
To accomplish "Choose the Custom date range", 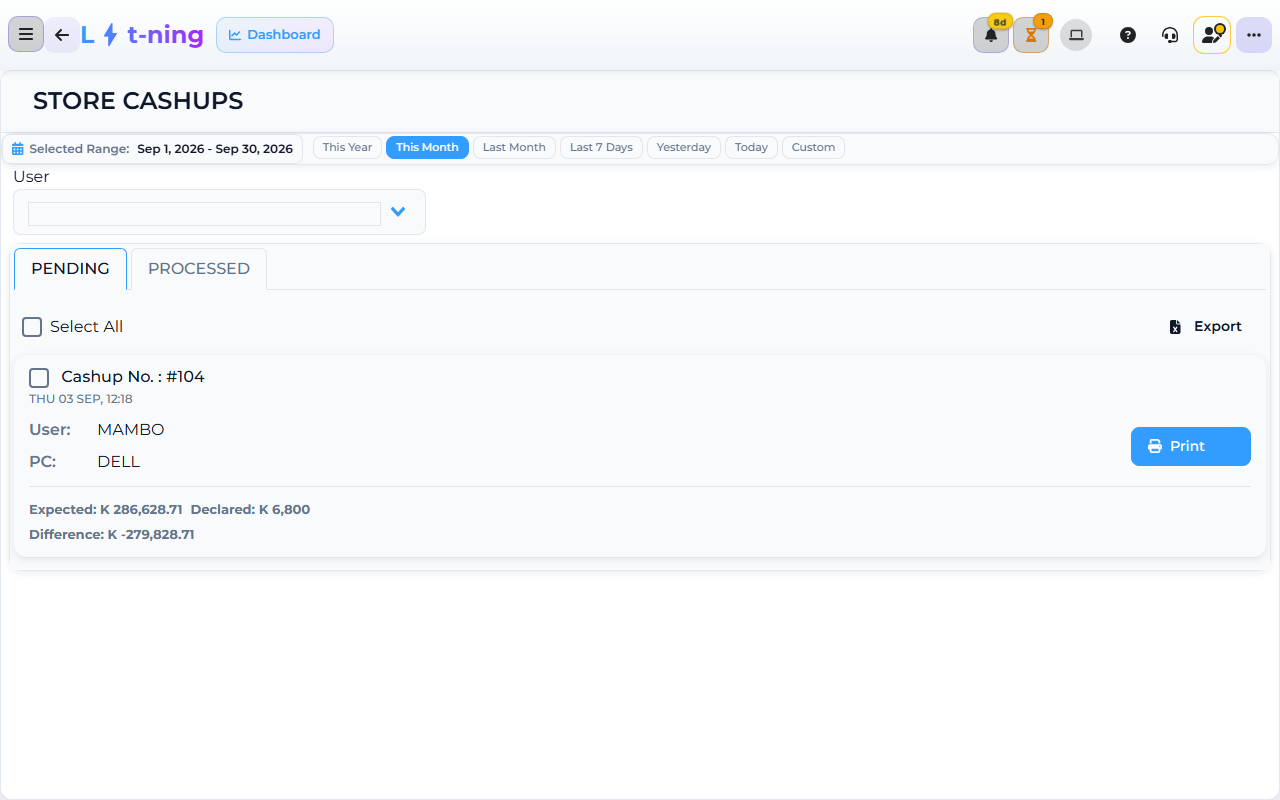I will click(813, 147).
